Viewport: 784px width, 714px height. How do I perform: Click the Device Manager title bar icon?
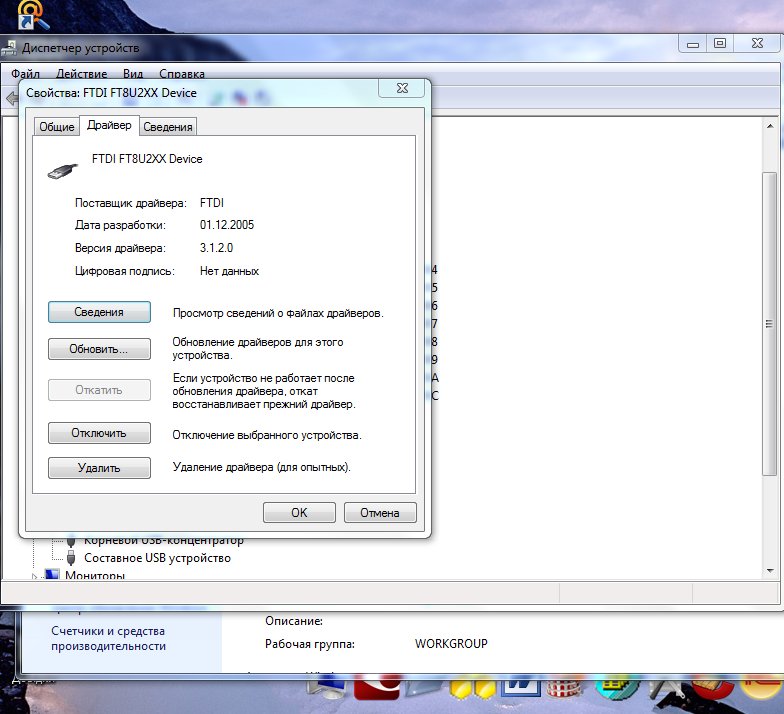[x=8, y=48]
